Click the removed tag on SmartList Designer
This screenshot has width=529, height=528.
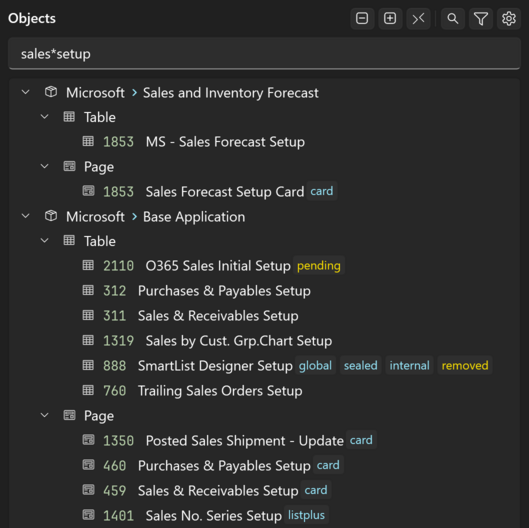pos(465,365)
